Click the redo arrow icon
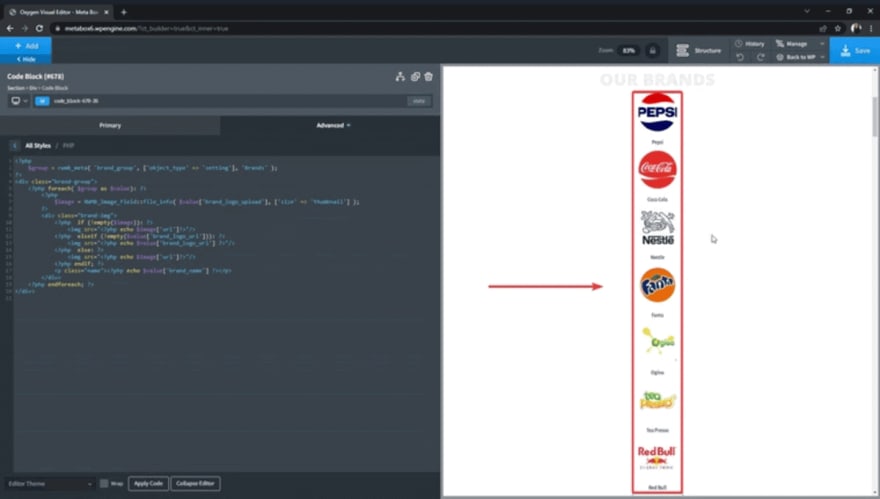The image size is (880, 499). coord(760,57)
